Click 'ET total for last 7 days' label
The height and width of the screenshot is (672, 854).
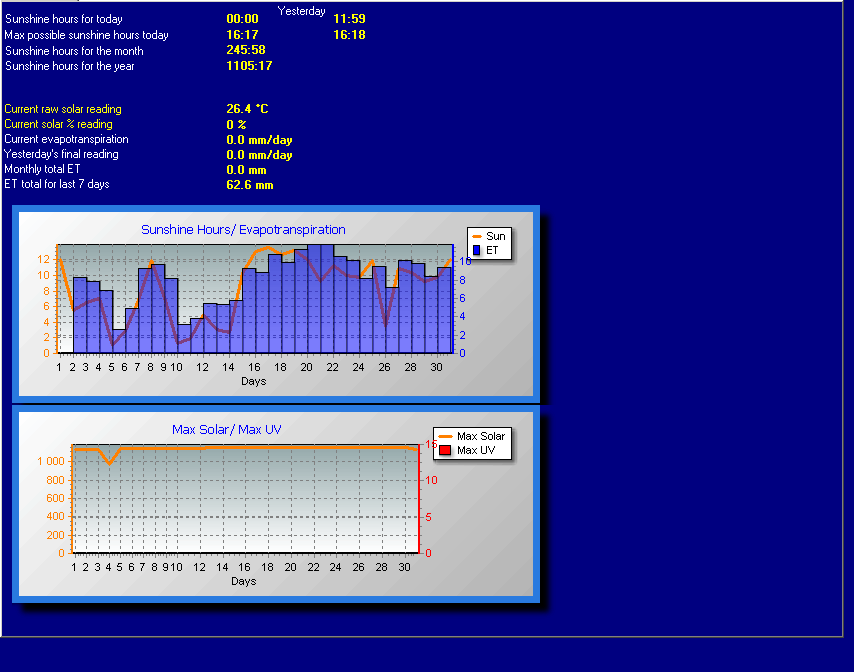coord(57,184)
